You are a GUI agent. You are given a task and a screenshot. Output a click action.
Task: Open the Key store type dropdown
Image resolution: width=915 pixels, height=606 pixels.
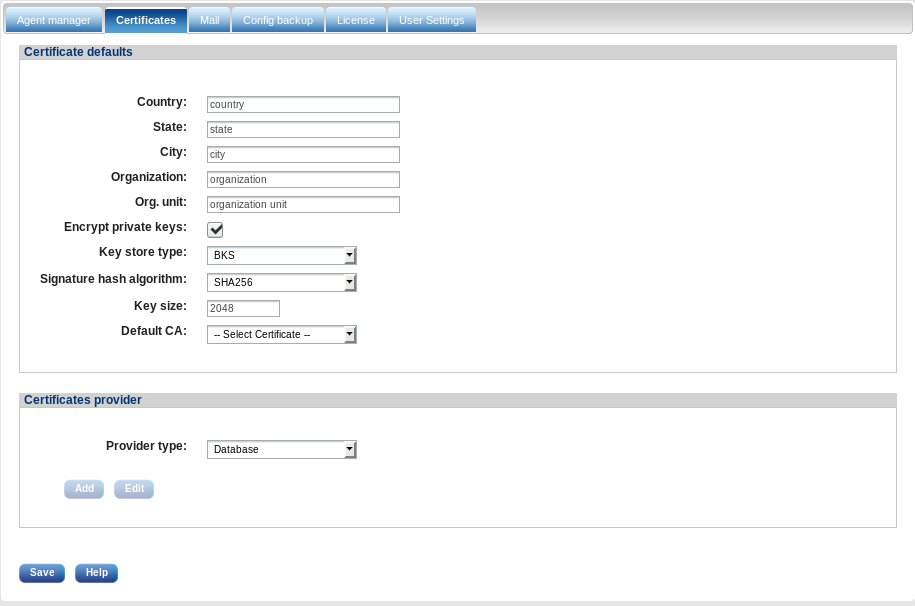(282, 255)
